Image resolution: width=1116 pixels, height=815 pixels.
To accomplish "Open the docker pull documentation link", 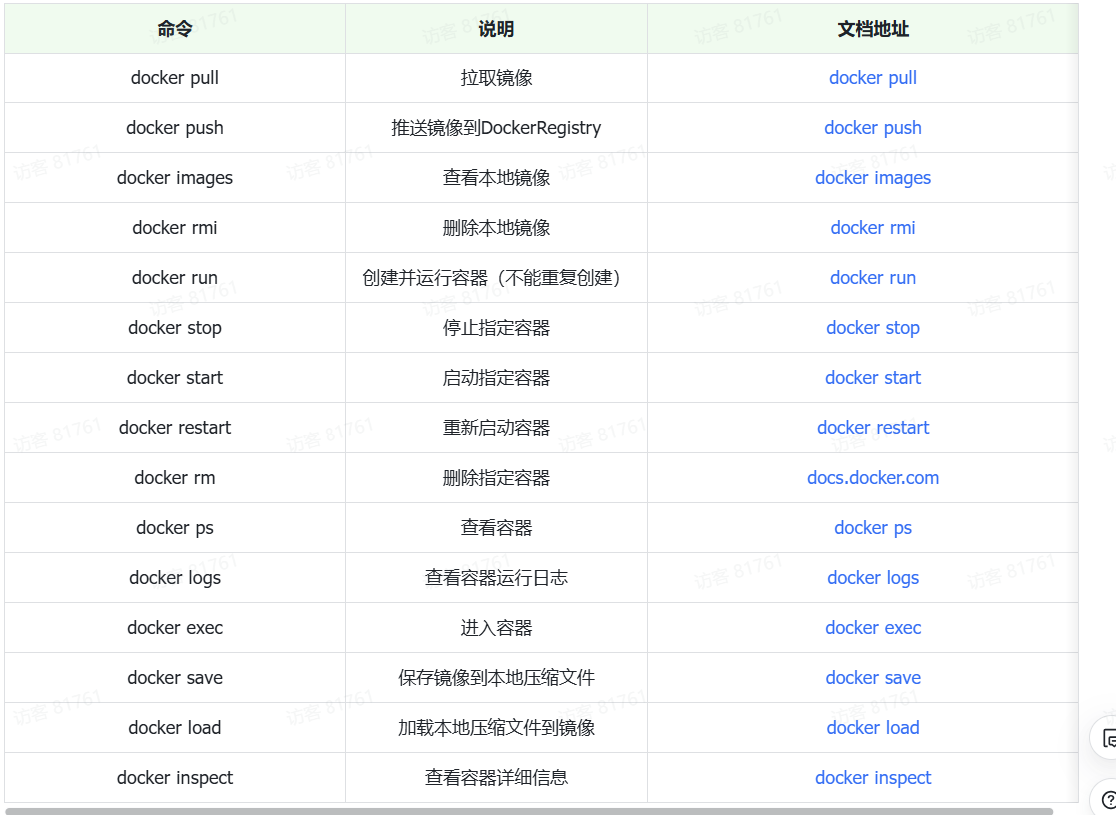I will tap(873, 78).
